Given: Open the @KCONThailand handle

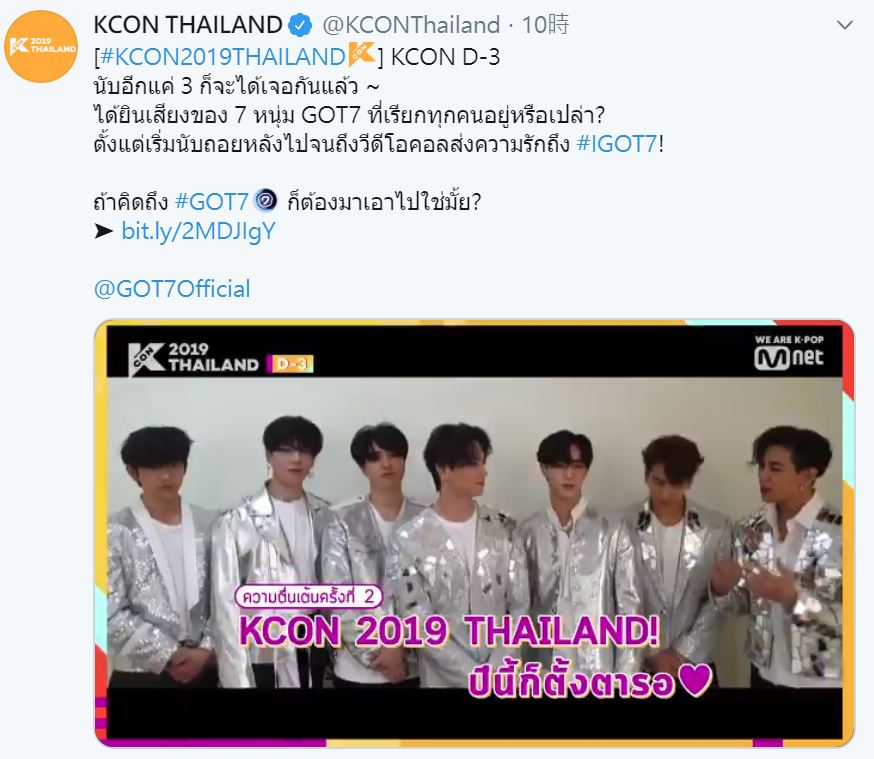Looking at the screenshot, I should click(411, 25).
